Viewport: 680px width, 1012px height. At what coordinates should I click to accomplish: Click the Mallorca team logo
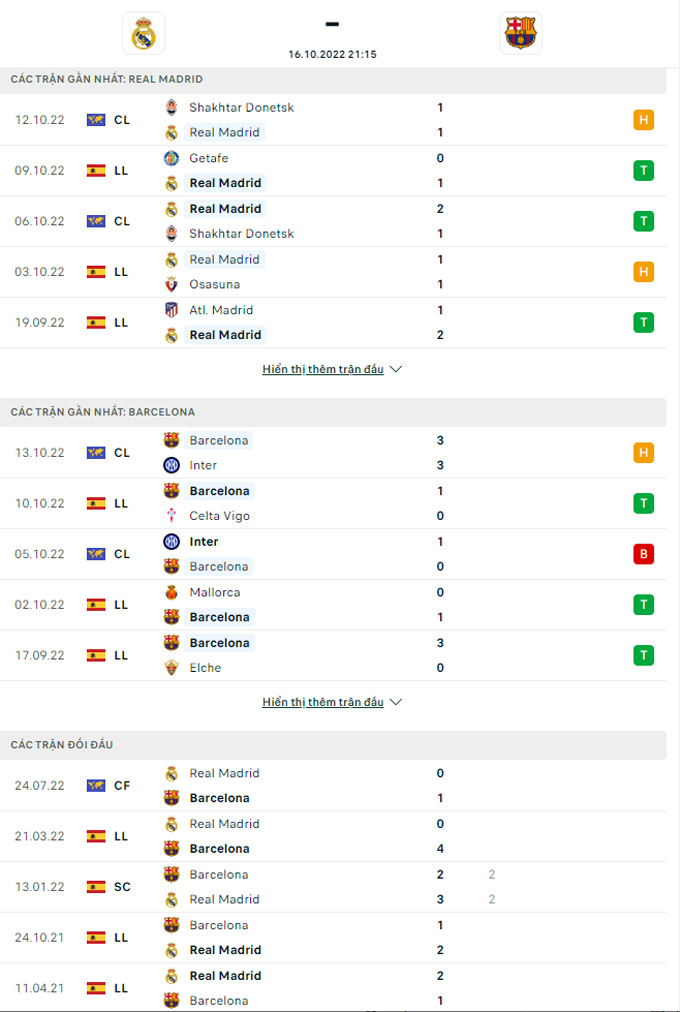[171, 592]
